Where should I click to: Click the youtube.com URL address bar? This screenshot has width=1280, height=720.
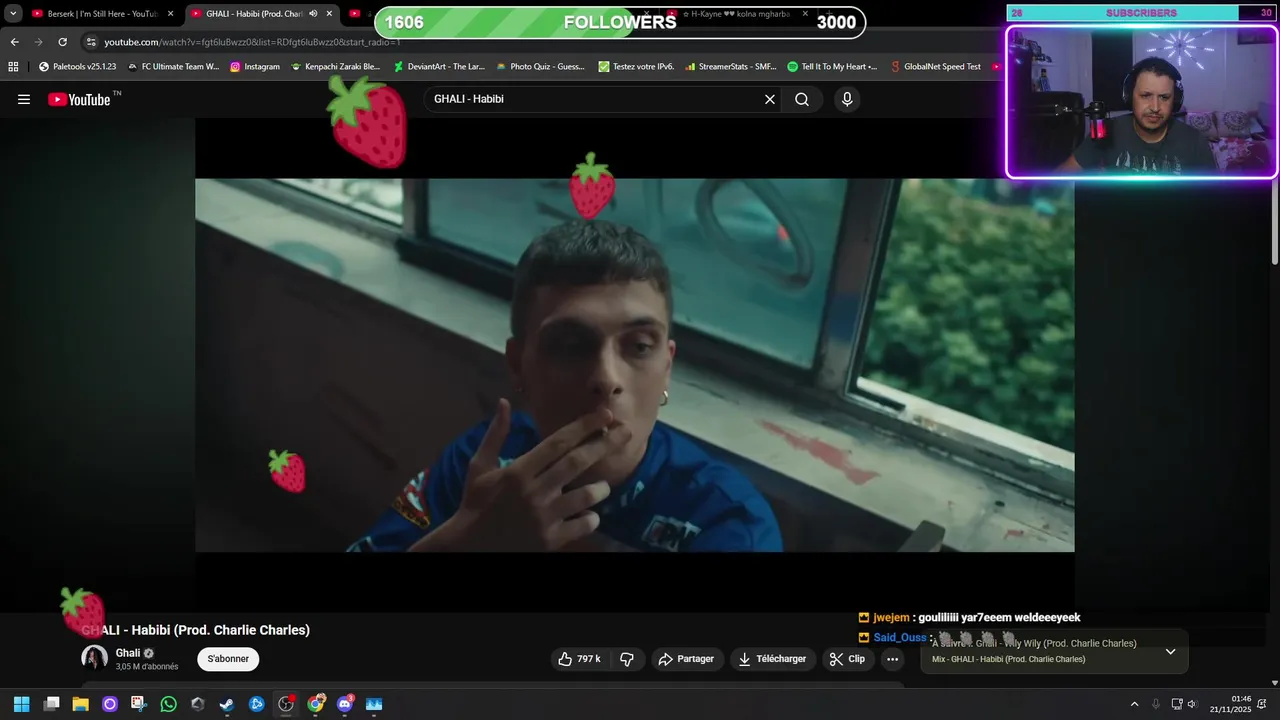(x=252, y=42)
